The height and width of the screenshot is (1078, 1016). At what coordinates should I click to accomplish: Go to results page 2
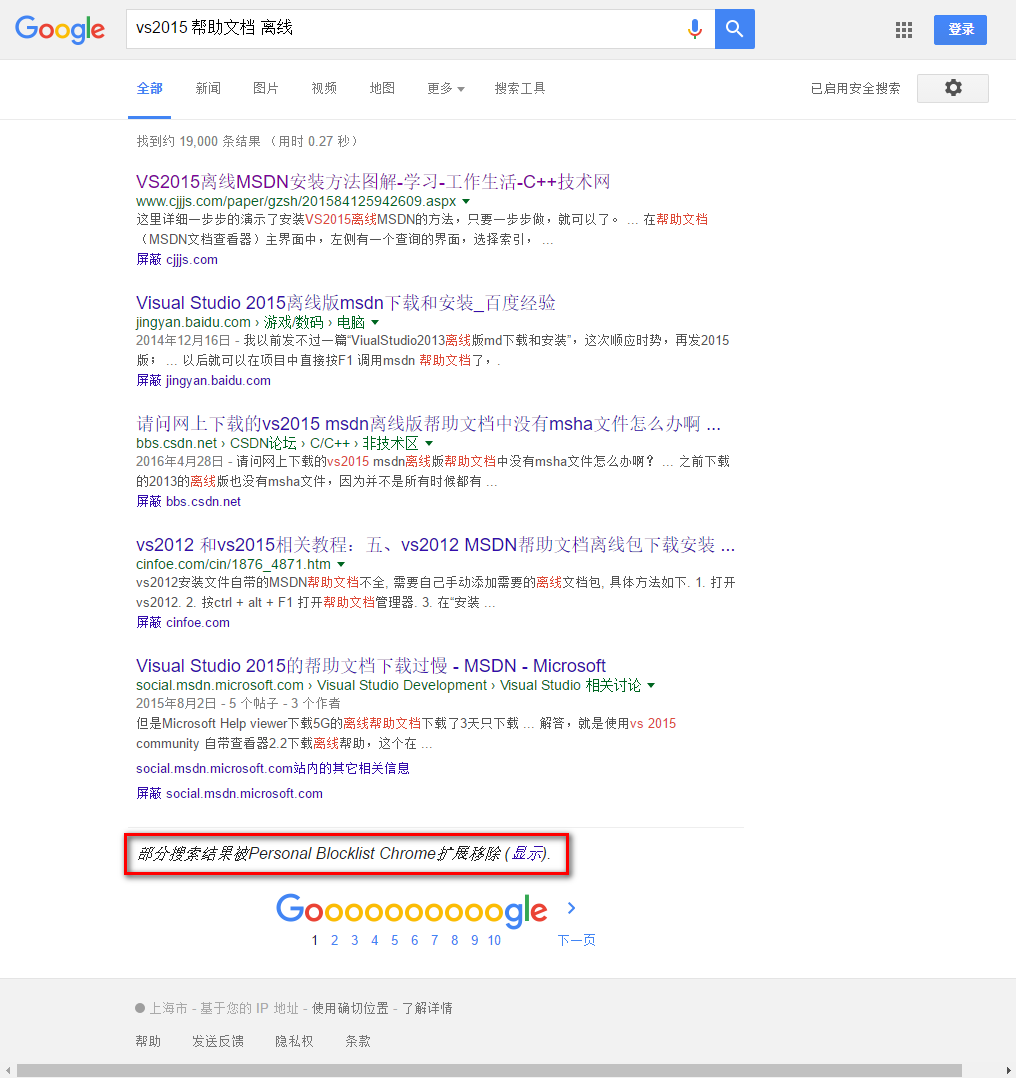[x=335, y=940]
